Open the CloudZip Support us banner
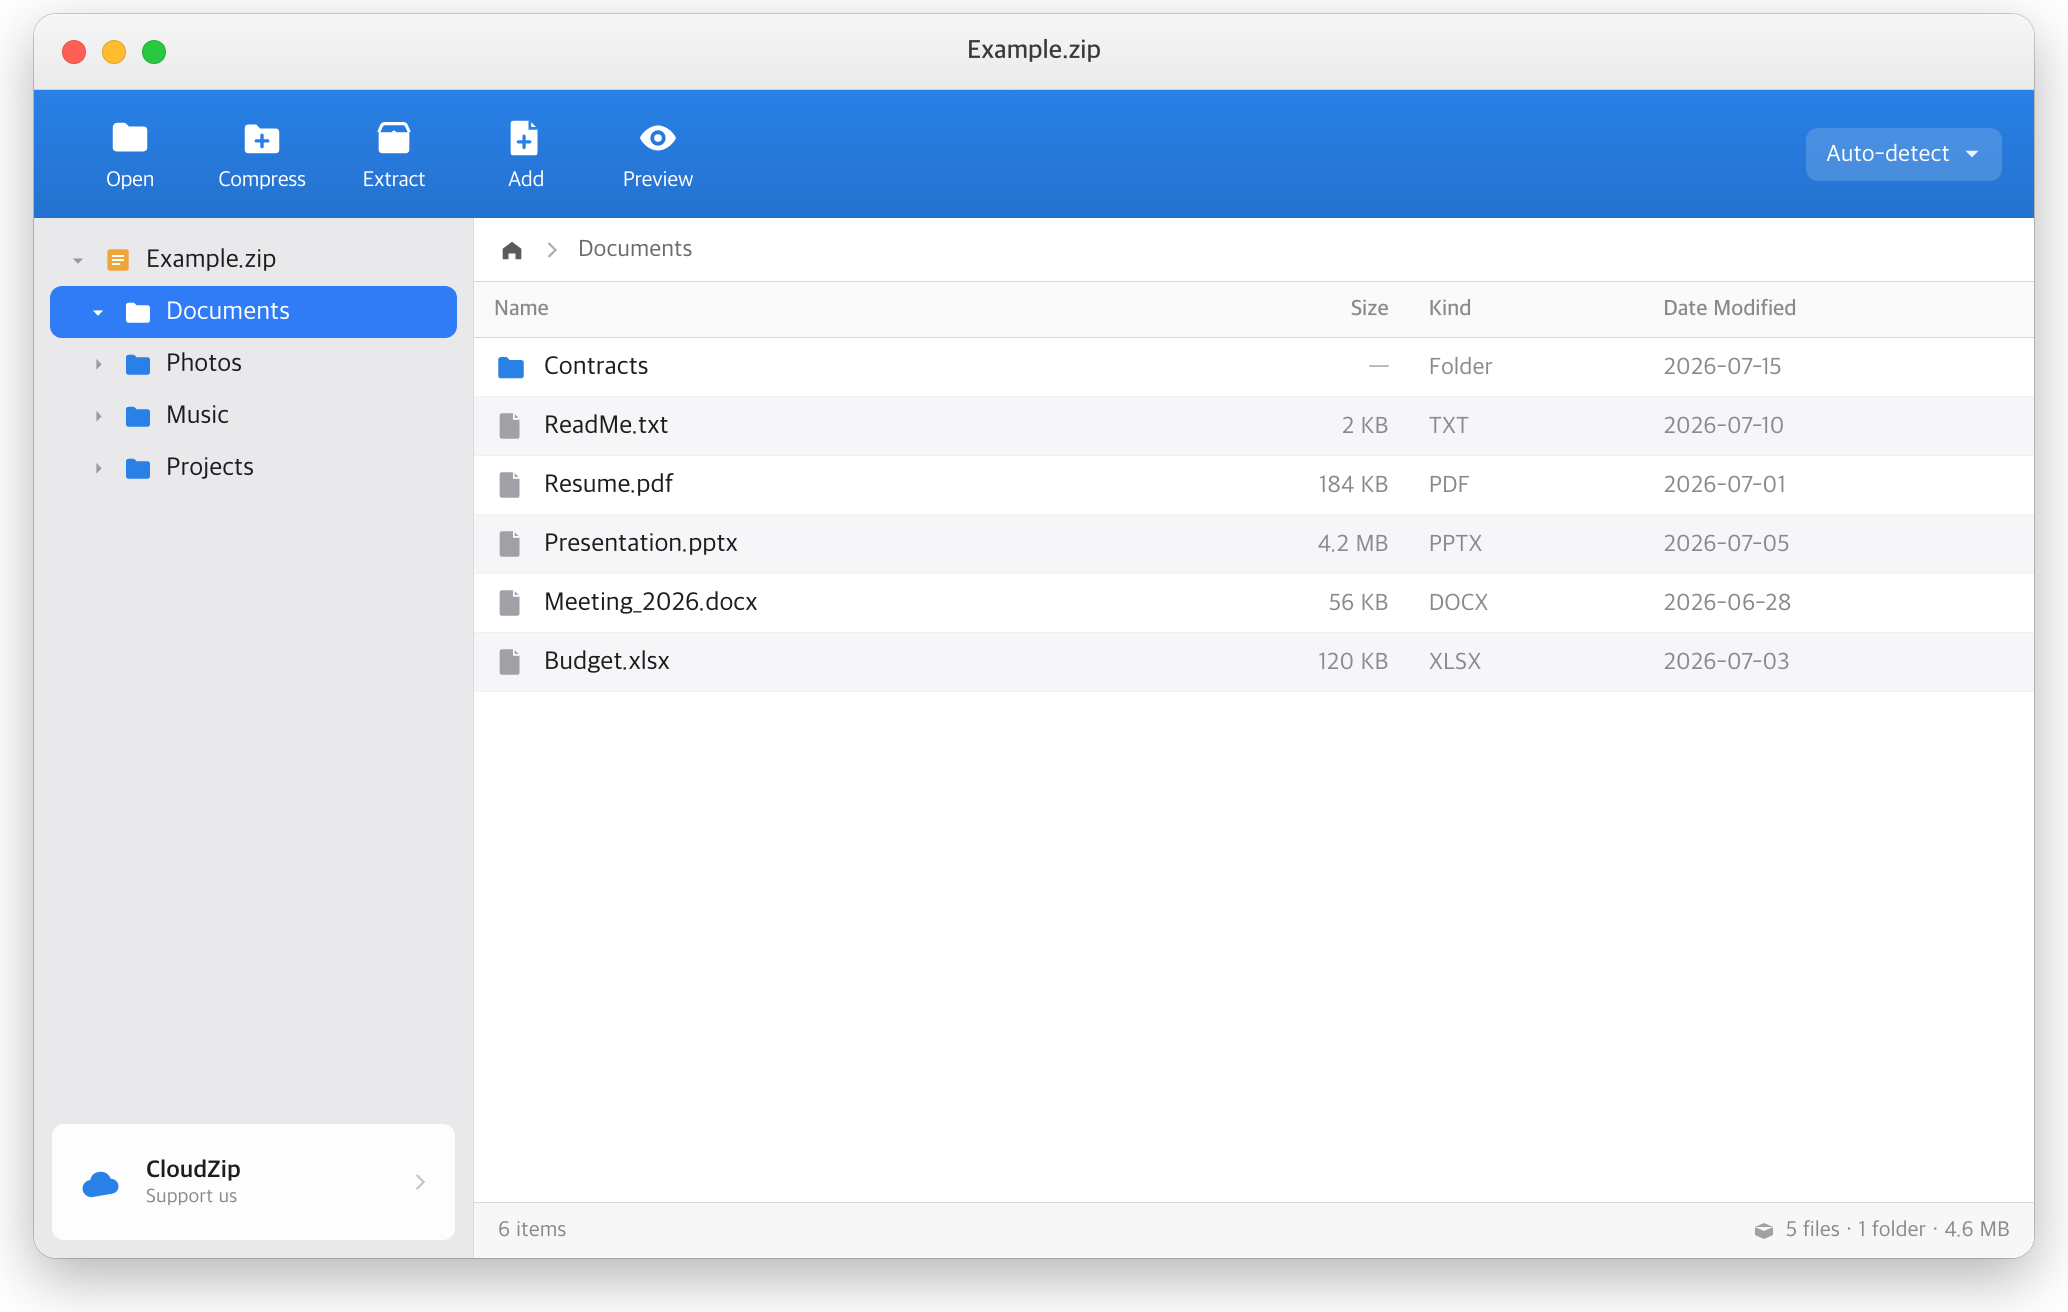This screenshot has width=2068, height=1312. pos(253,1182)
